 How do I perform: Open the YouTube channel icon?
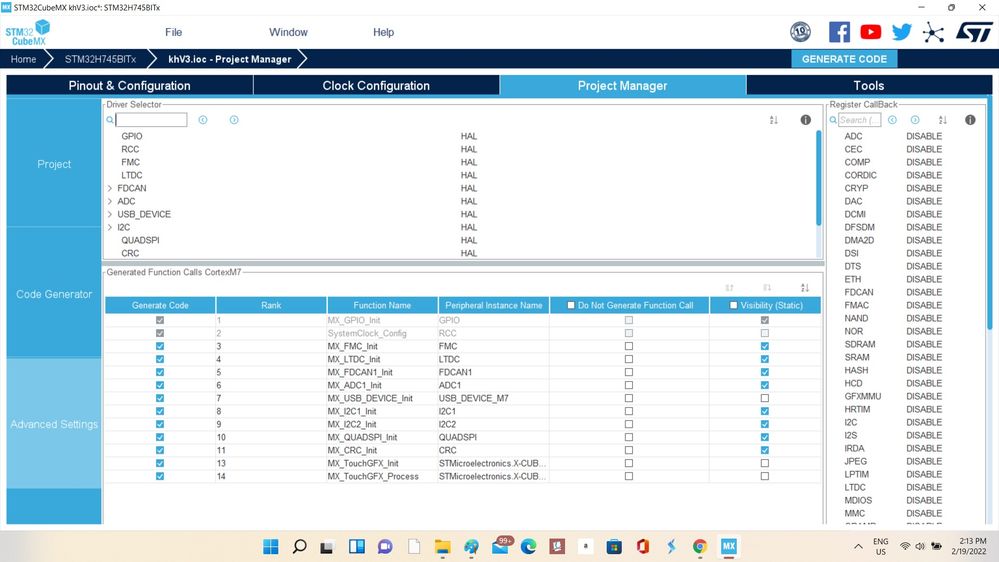tap(870, 32)
